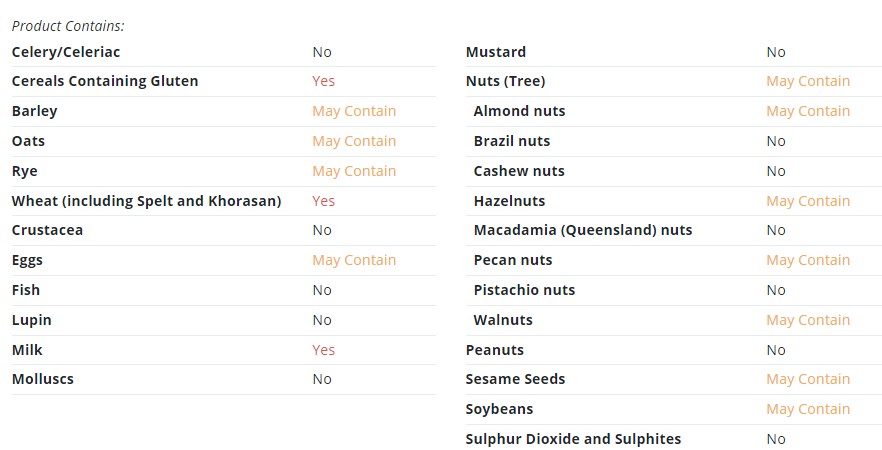This screenshot has width=882, height=450.
Task: Click the Sesame Seeds label
Action: coord(515,379)
